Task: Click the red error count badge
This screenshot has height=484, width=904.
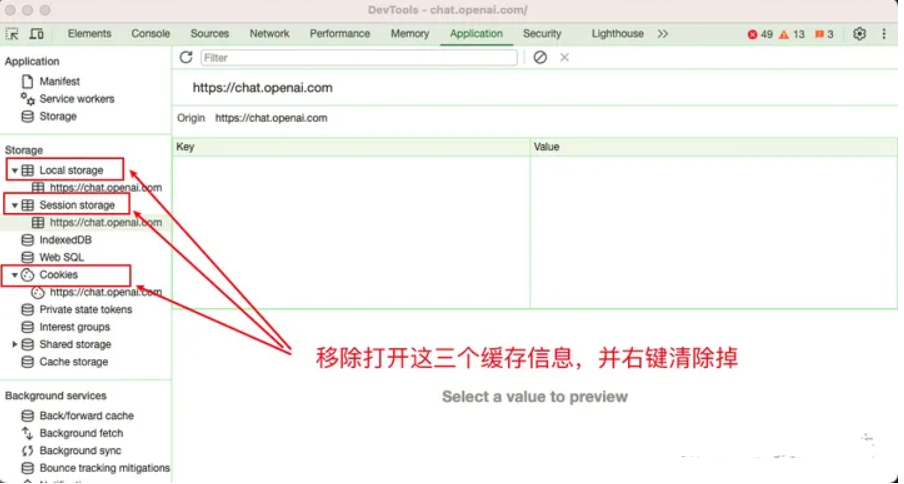Action: [760, 34]
